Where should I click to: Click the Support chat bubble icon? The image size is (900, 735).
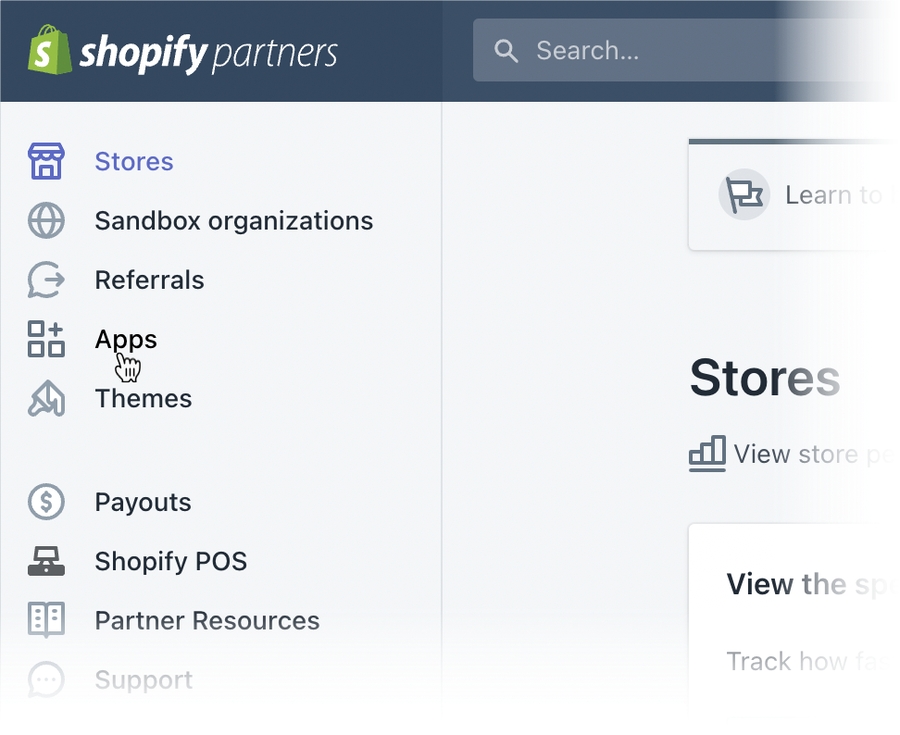(46, 680)
